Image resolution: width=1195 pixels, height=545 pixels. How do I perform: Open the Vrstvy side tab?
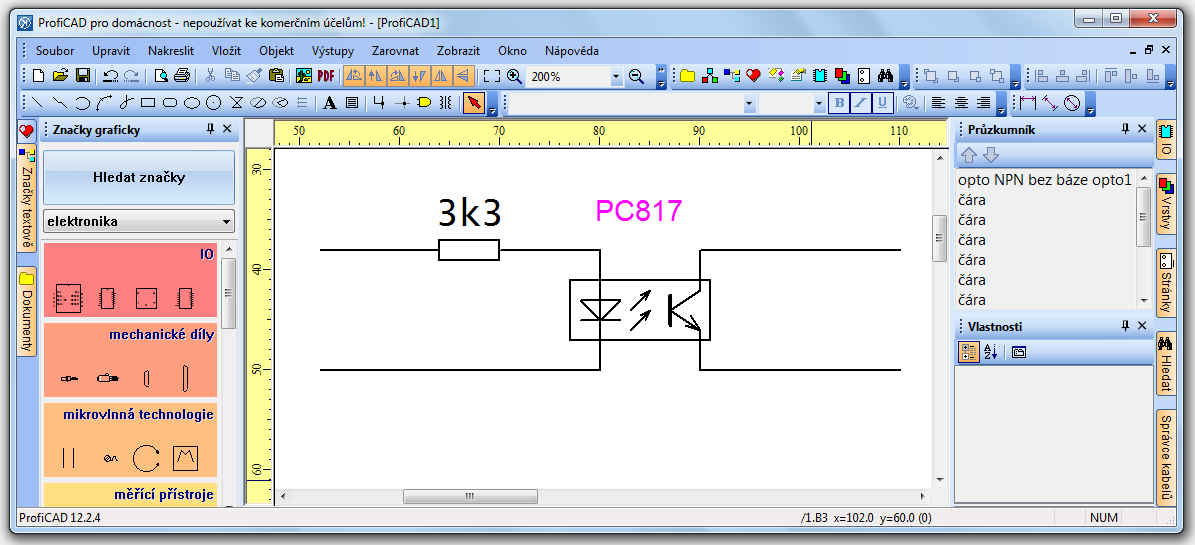pos(1166,204)
